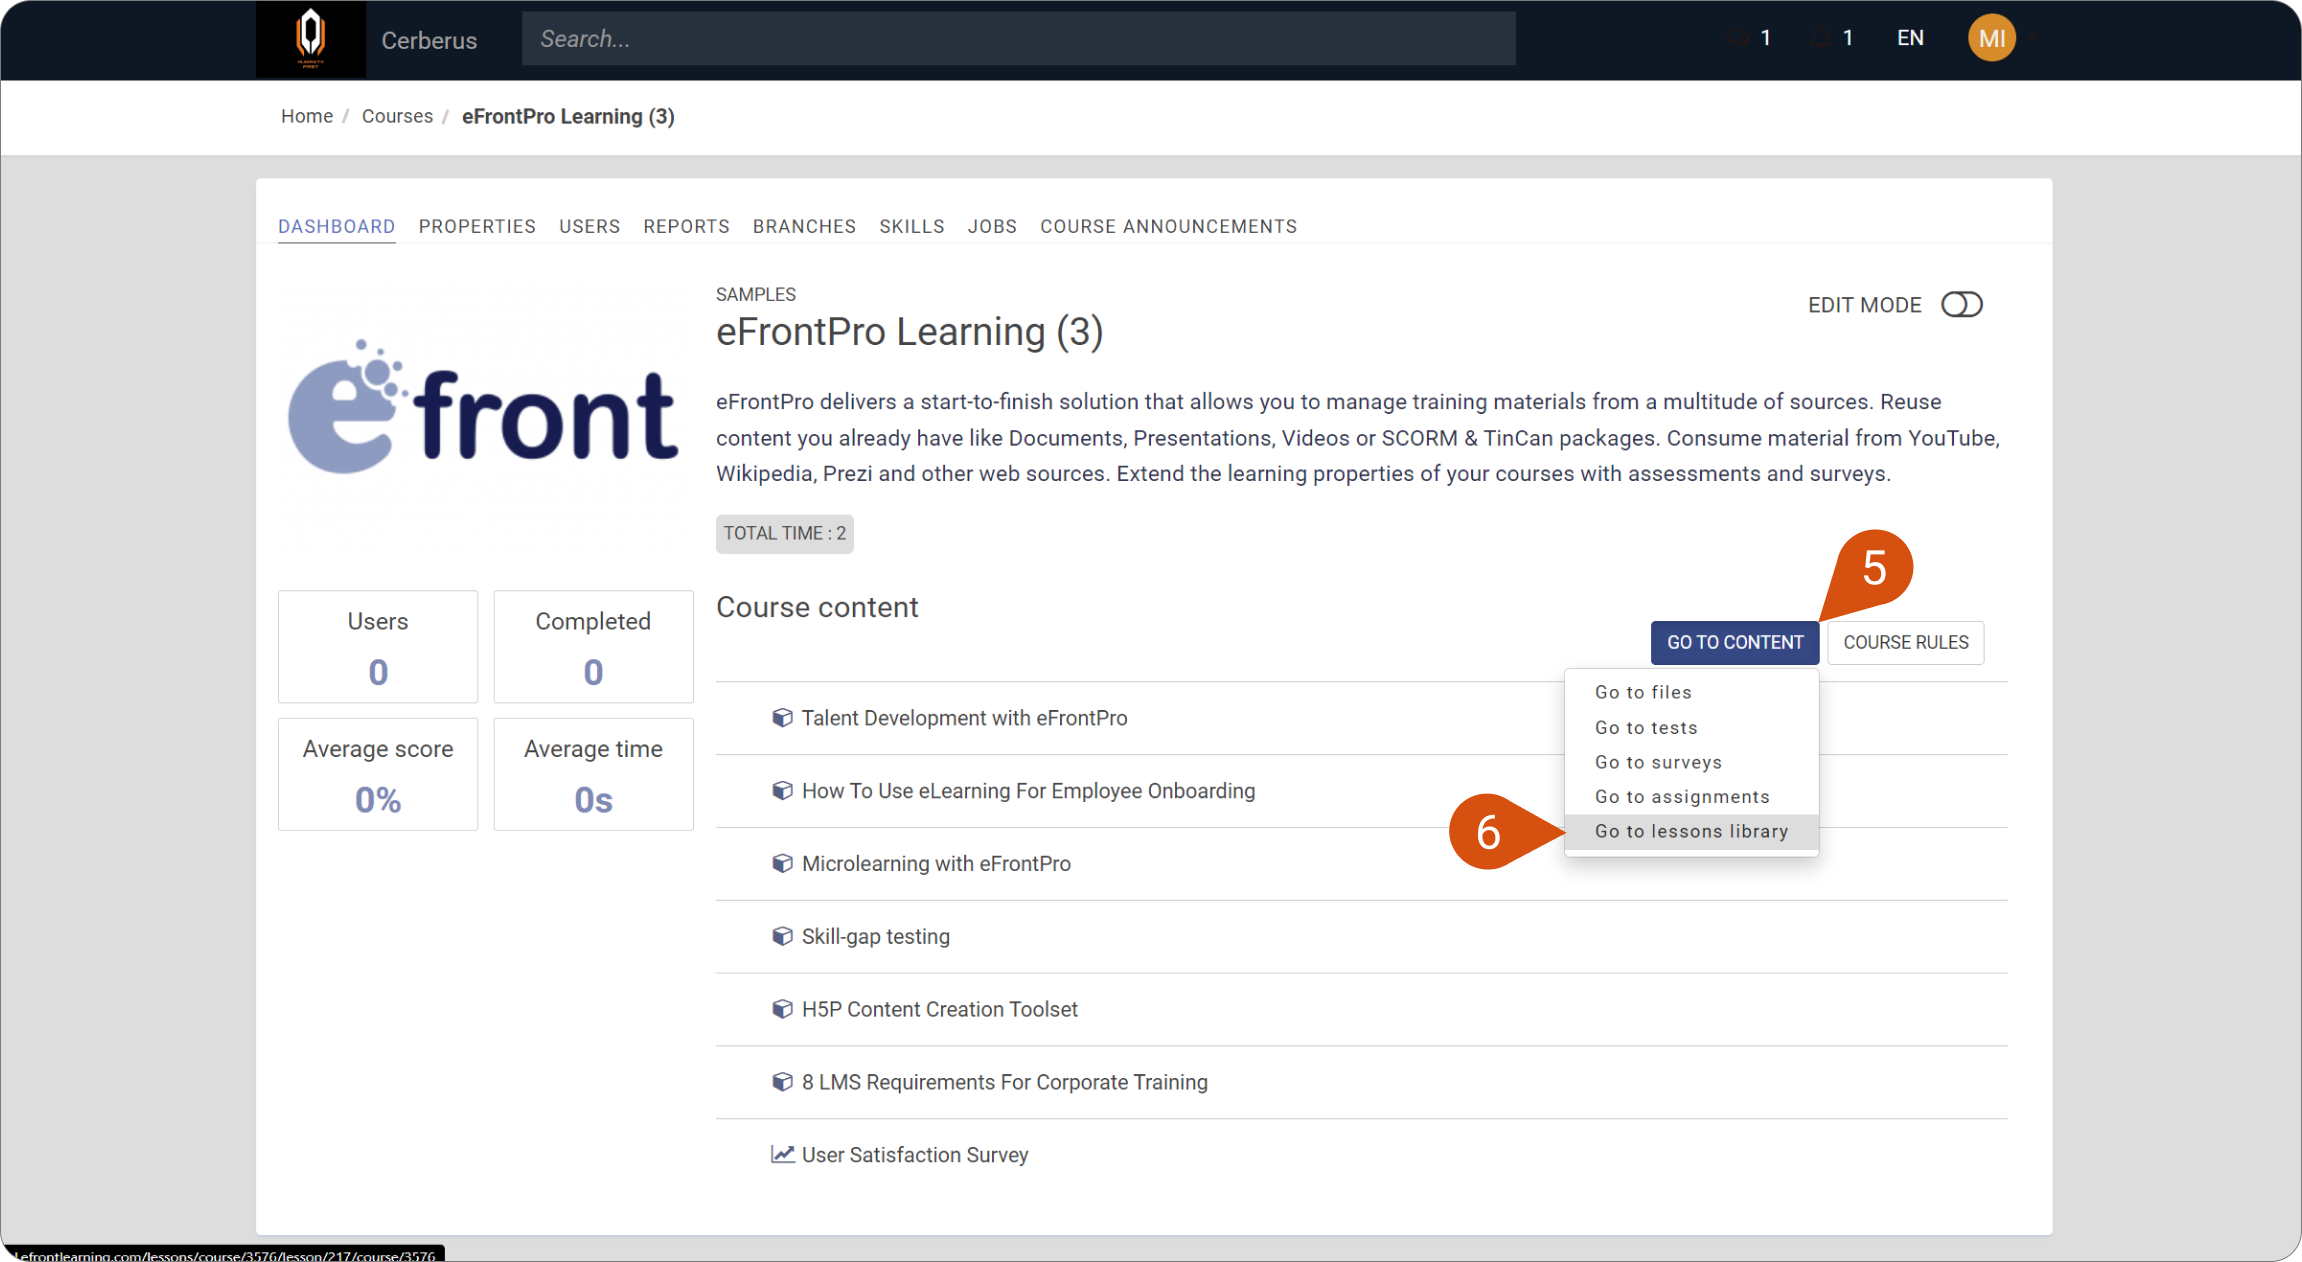Click the TOTAL TIME : 2 badge

coord(784,533)
